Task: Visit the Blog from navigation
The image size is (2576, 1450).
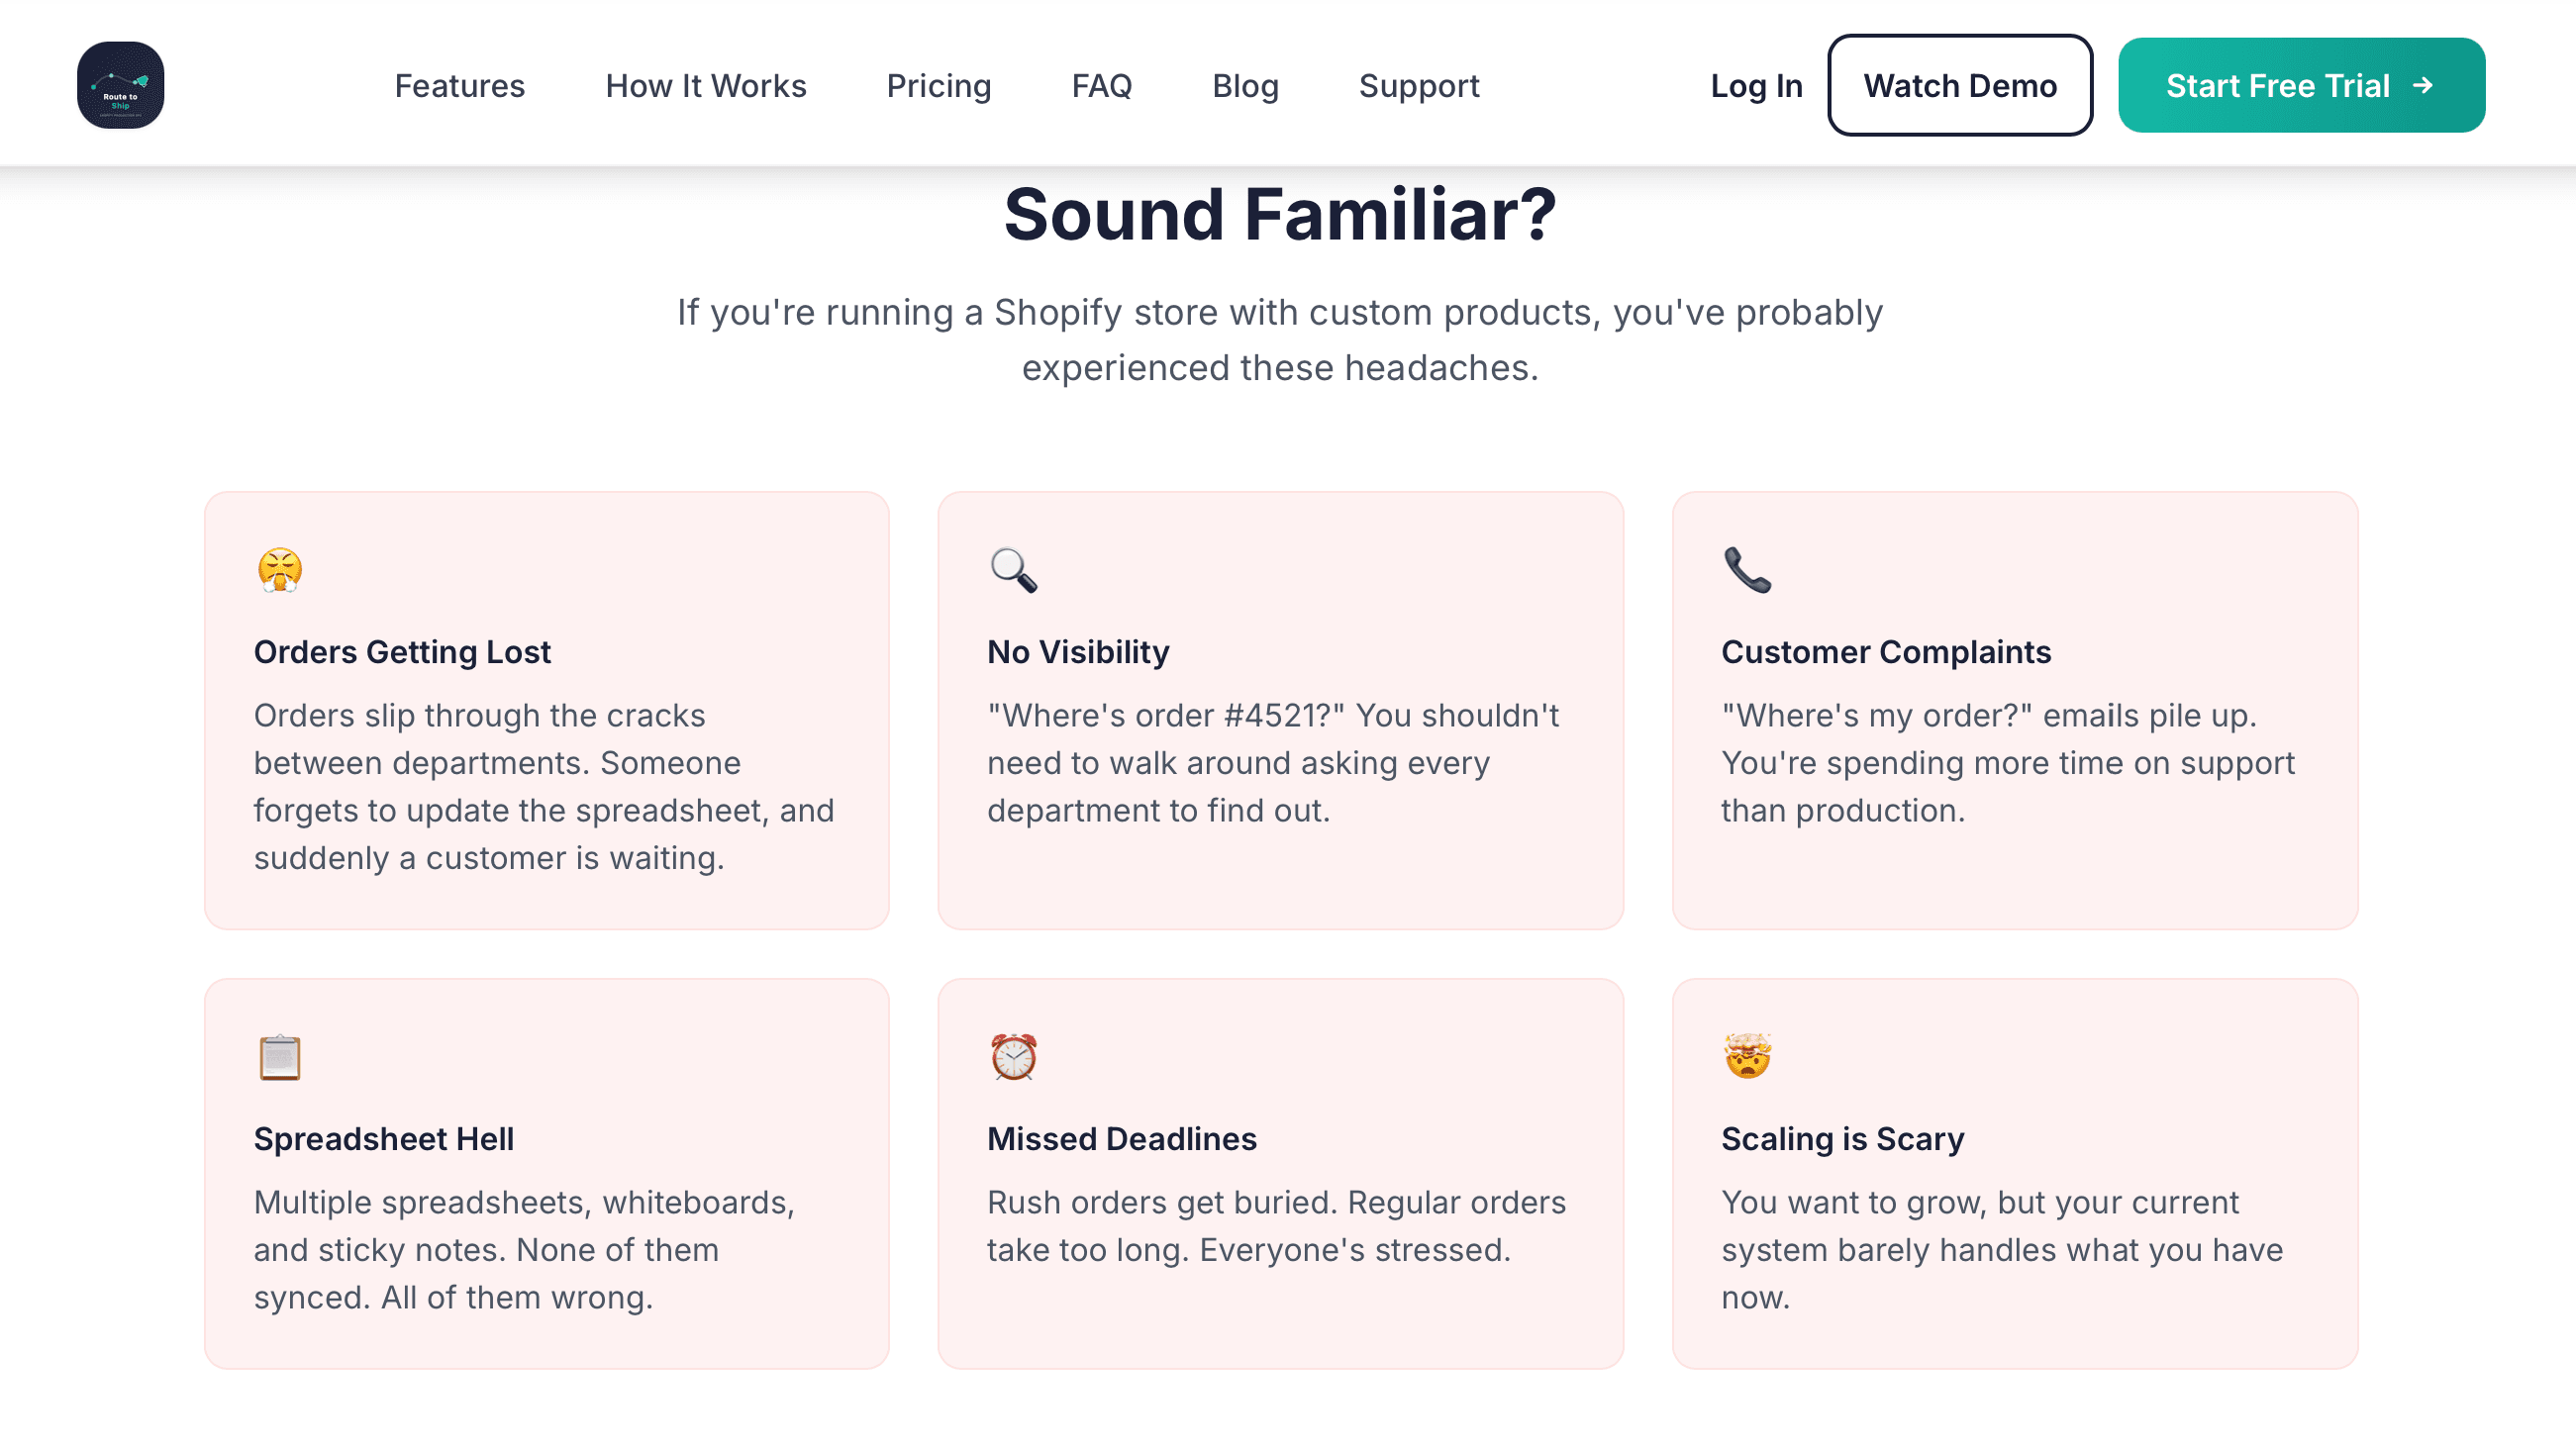Action: [x=1245, y=86]
